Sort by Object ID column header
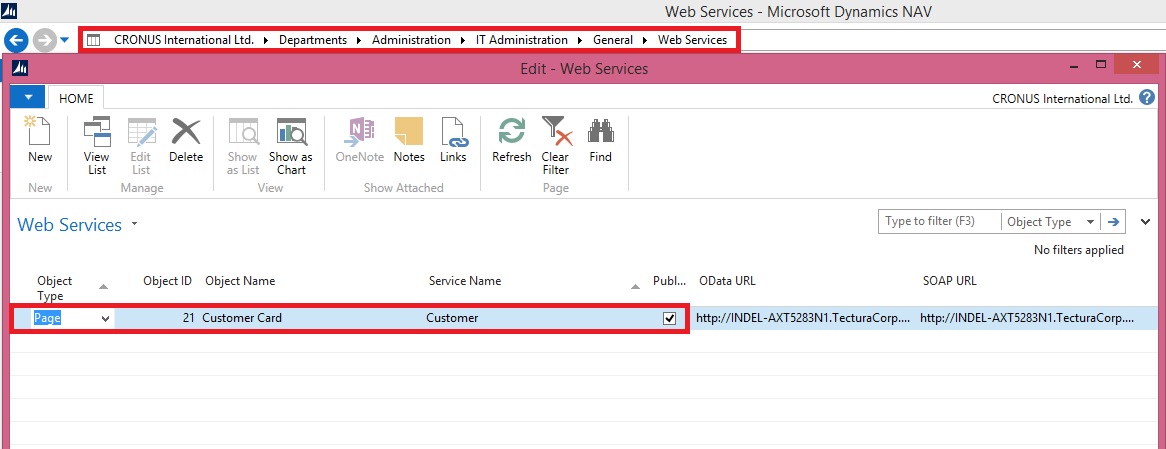 coord(167,281)
